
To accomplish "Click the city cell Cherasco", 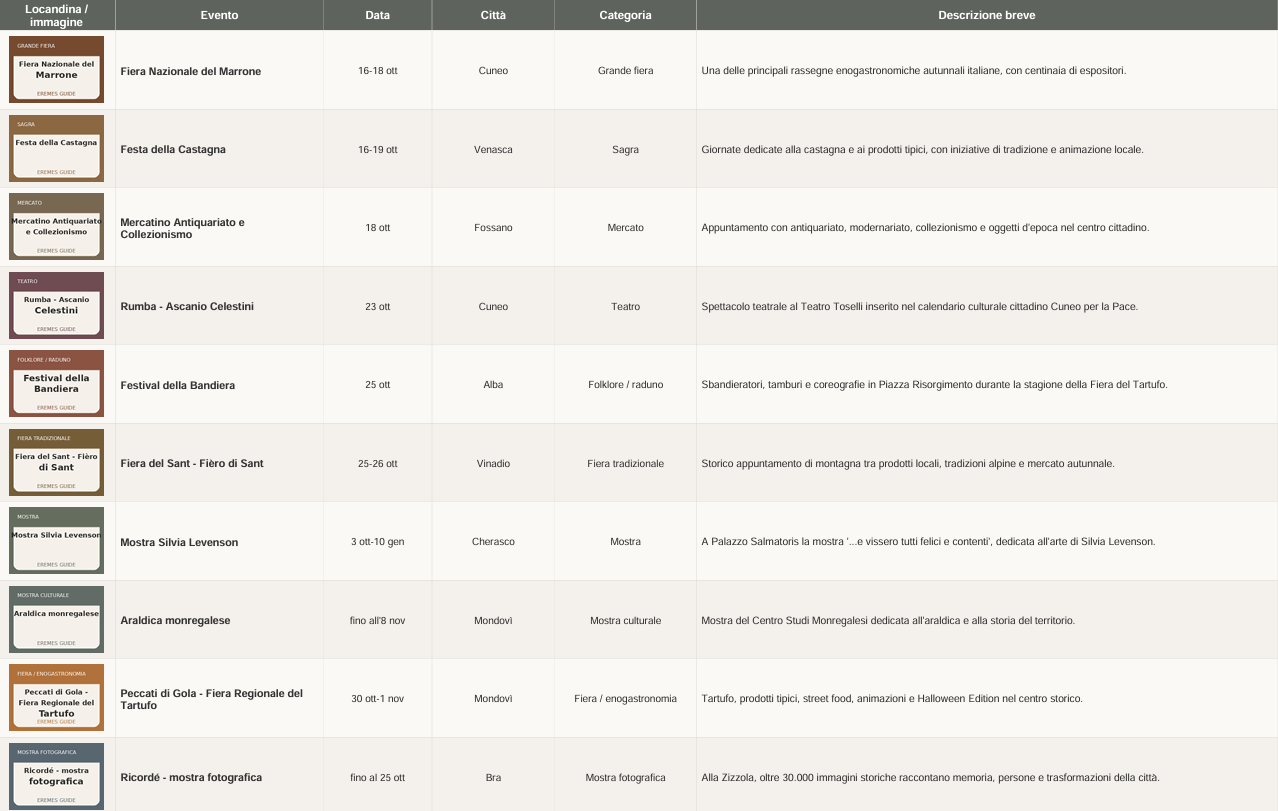I will [x=493, y=542].
